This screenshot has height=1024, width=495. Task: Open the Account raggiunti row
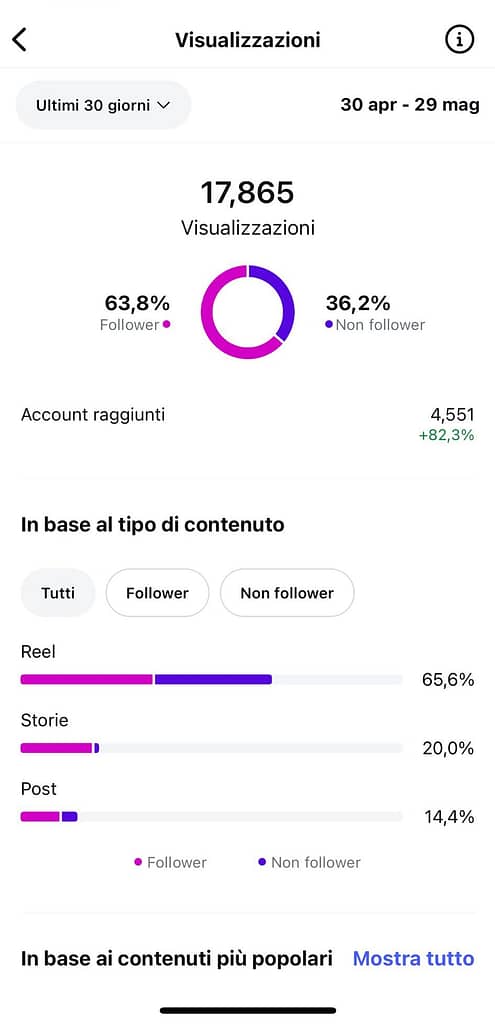coord(248,424)
